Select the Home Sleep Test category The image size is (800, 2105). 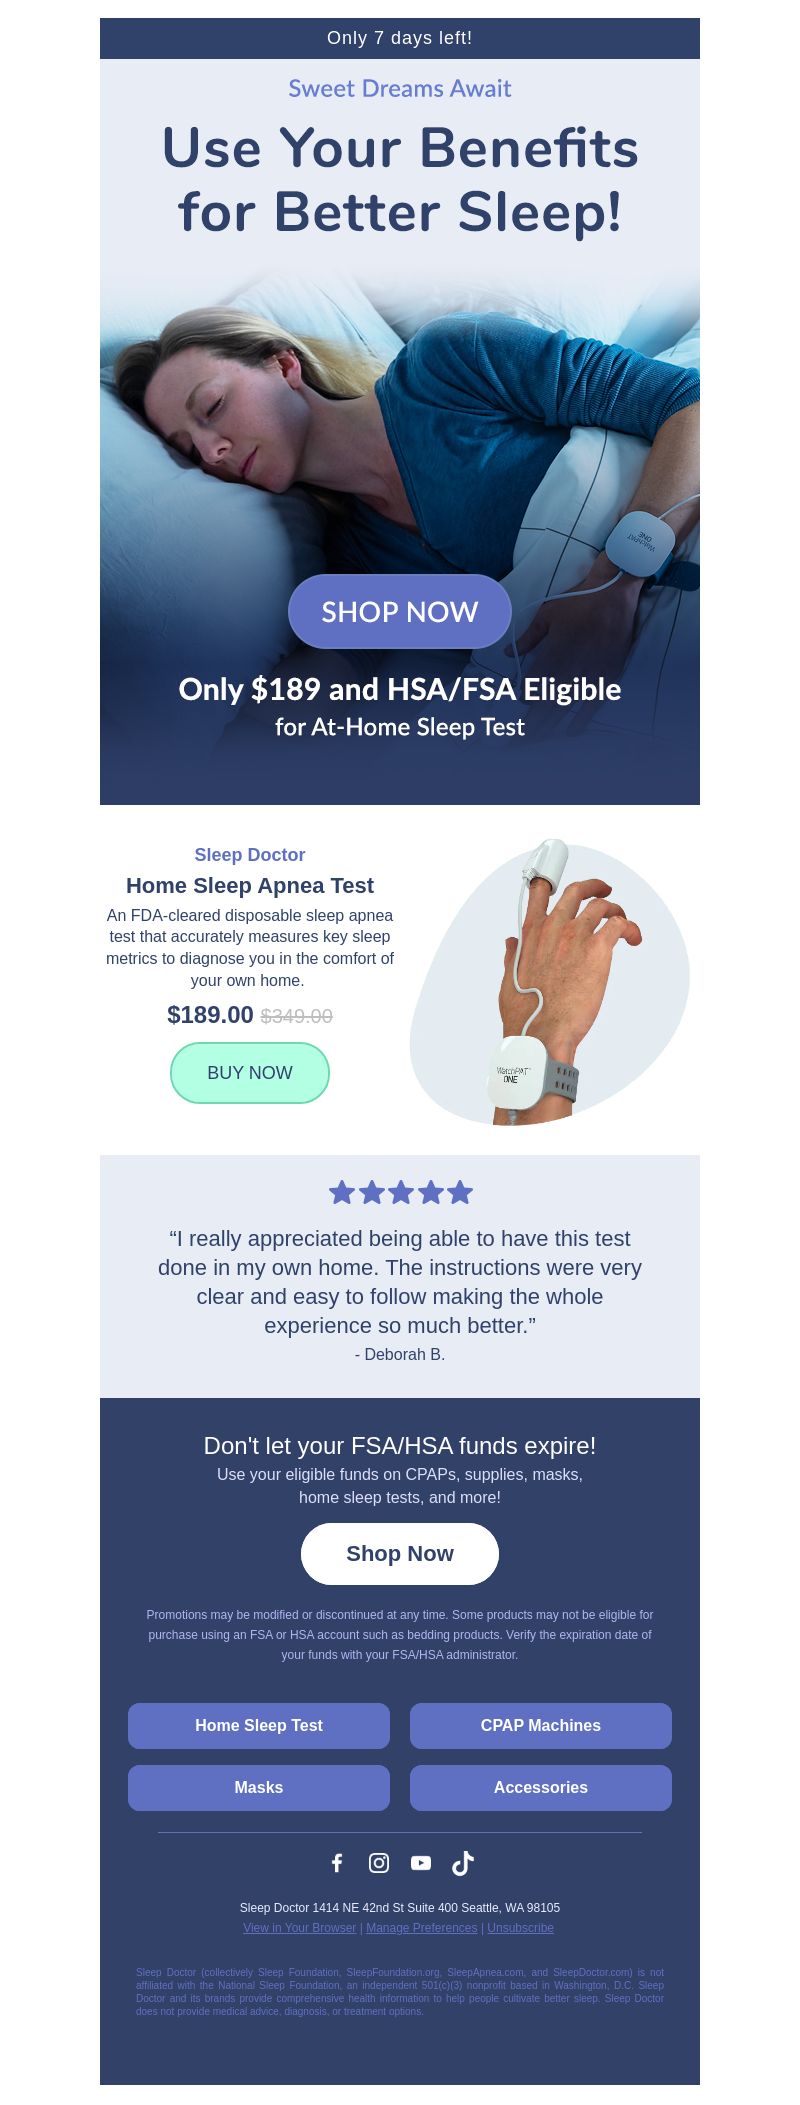tap(259, 1726)
